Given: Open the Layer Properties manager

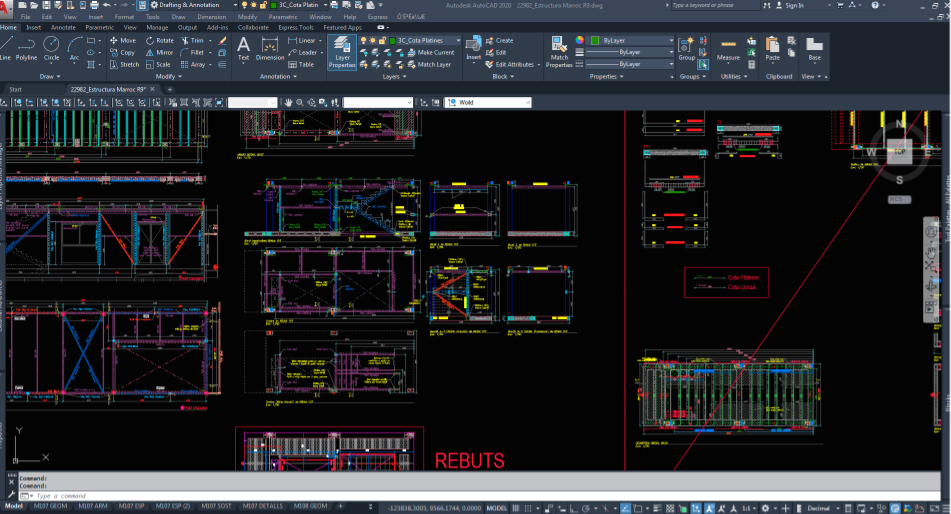Looking at the screenshot, I should tap(342, 52).
